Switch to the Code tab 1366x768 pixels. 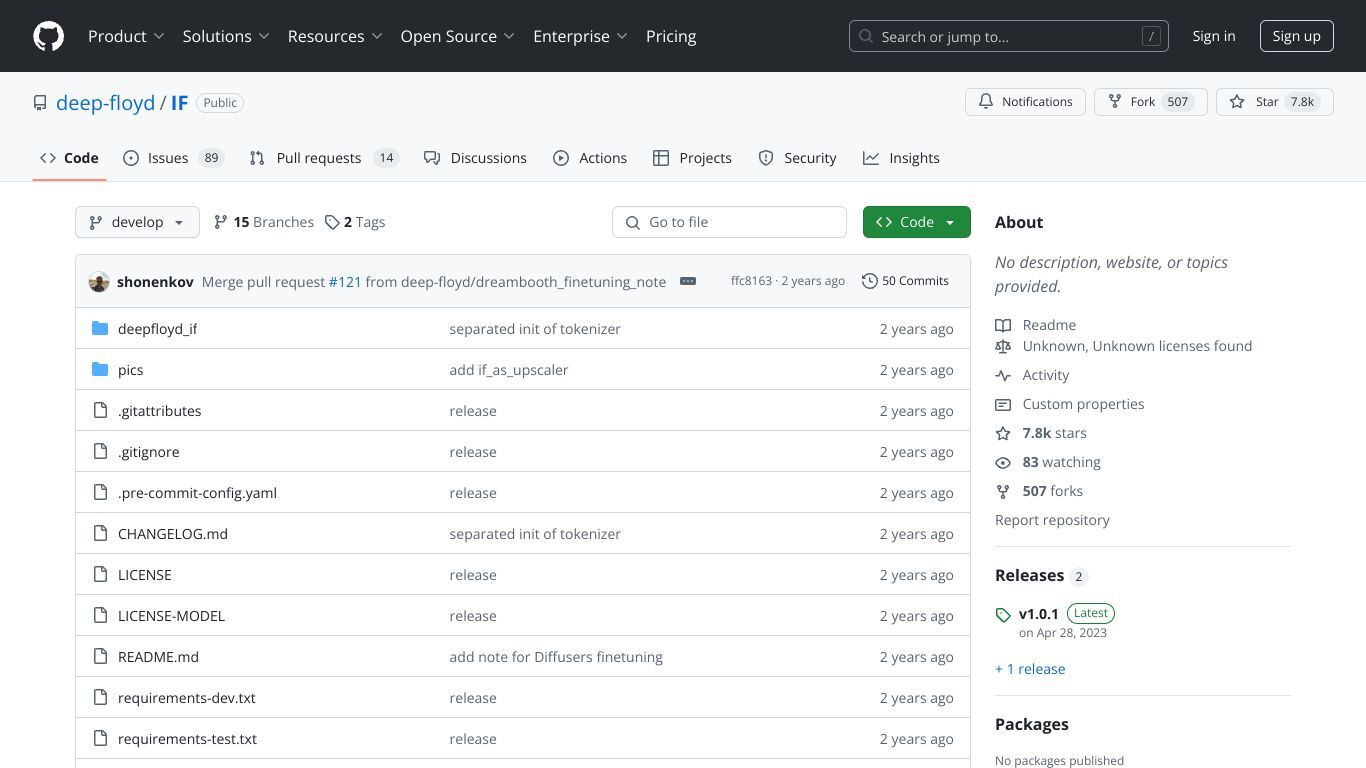(x=69, y=158)
